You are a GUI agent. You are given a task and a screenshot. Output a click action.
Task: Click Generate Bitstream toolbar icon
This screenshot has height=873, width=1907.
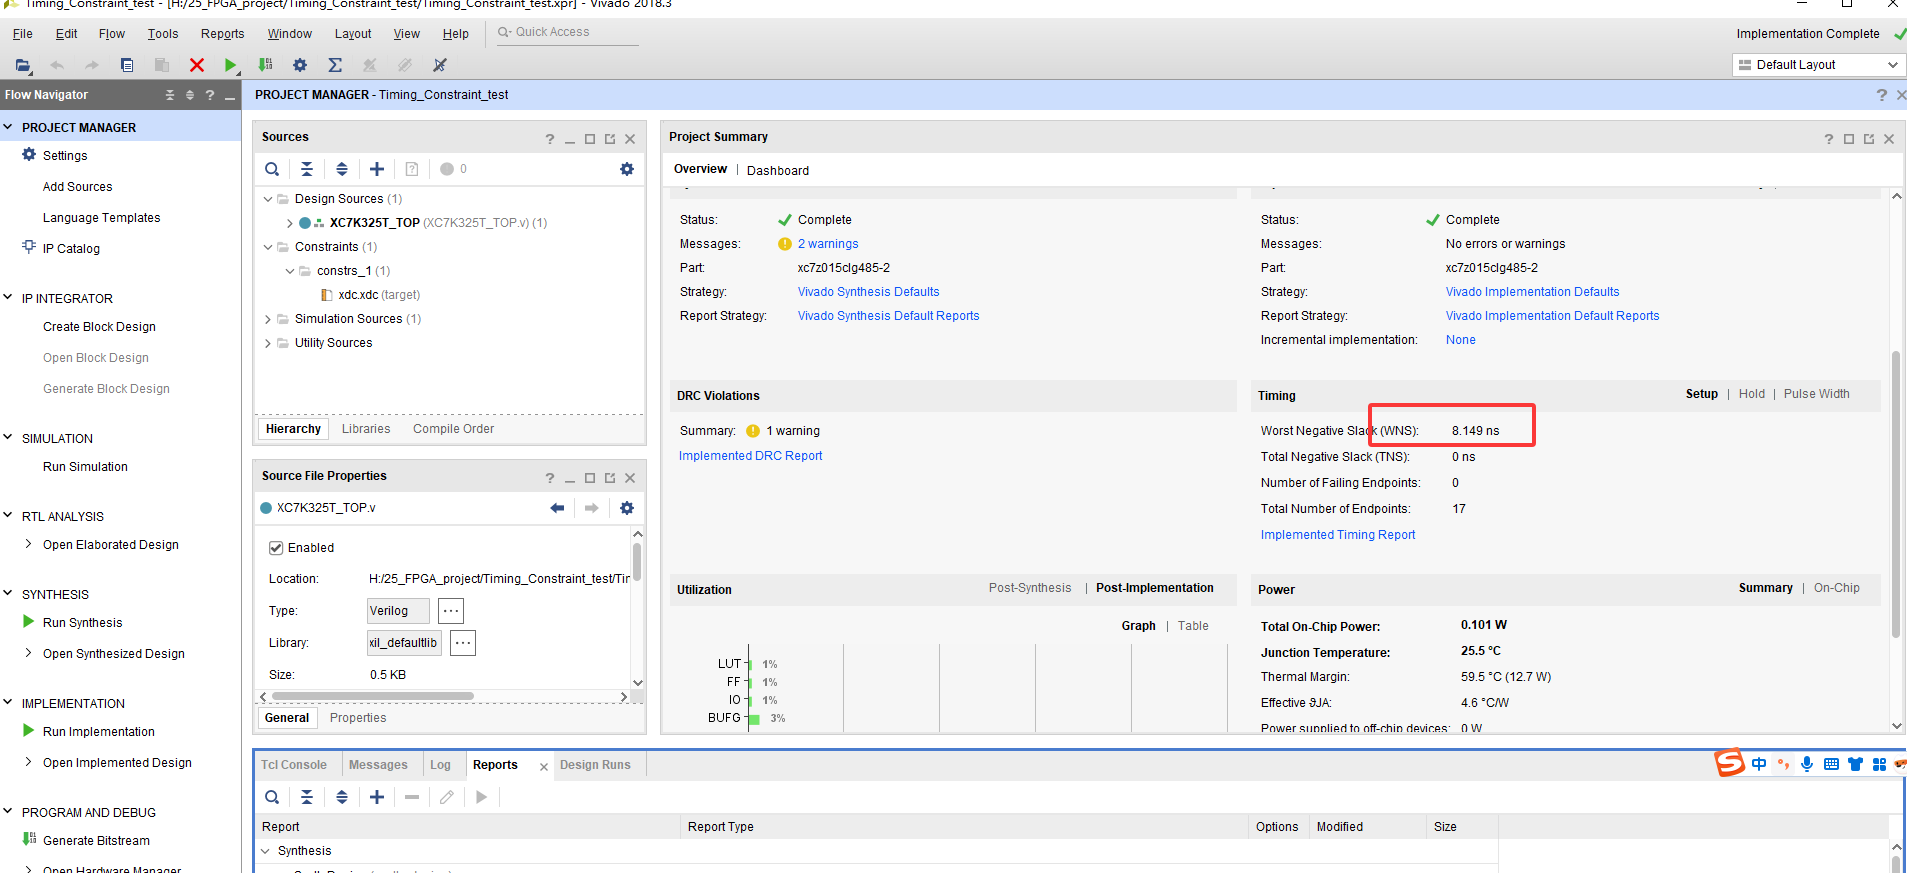[x=265, y=65]
